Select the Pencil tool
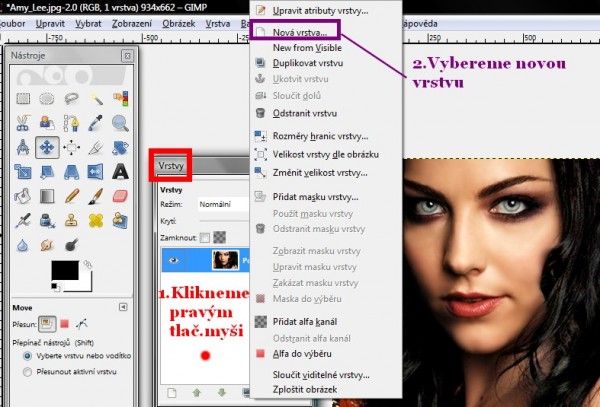Image resolution: width=600 pixels, height=407 pixels. [71, 196]
